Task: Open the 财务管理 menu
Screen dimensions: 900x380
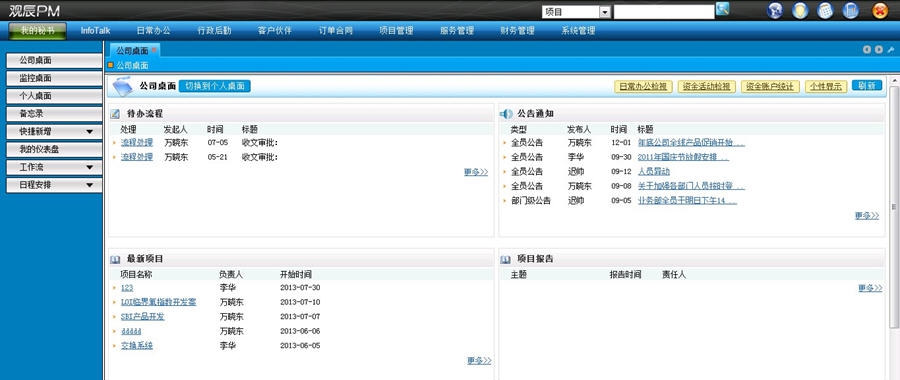Action: click(517, 30)
